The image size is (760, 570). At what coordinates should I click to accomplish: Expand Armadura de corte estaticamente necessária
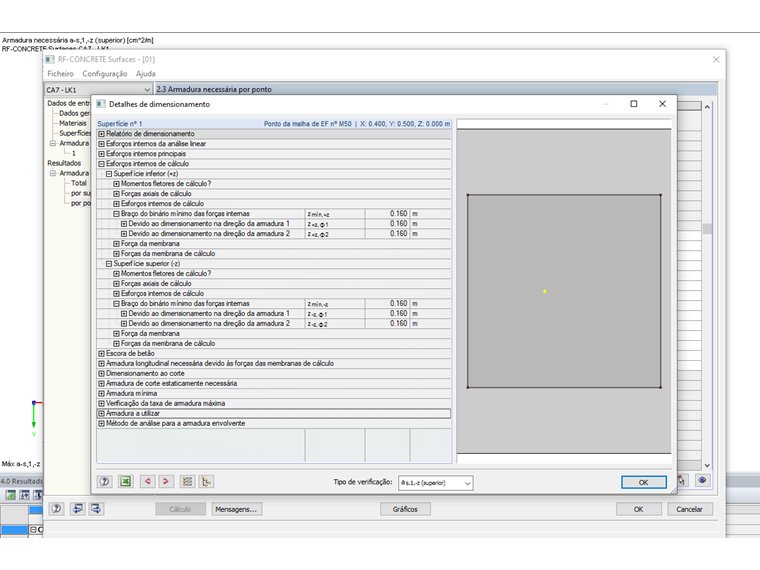click(101, 383)
